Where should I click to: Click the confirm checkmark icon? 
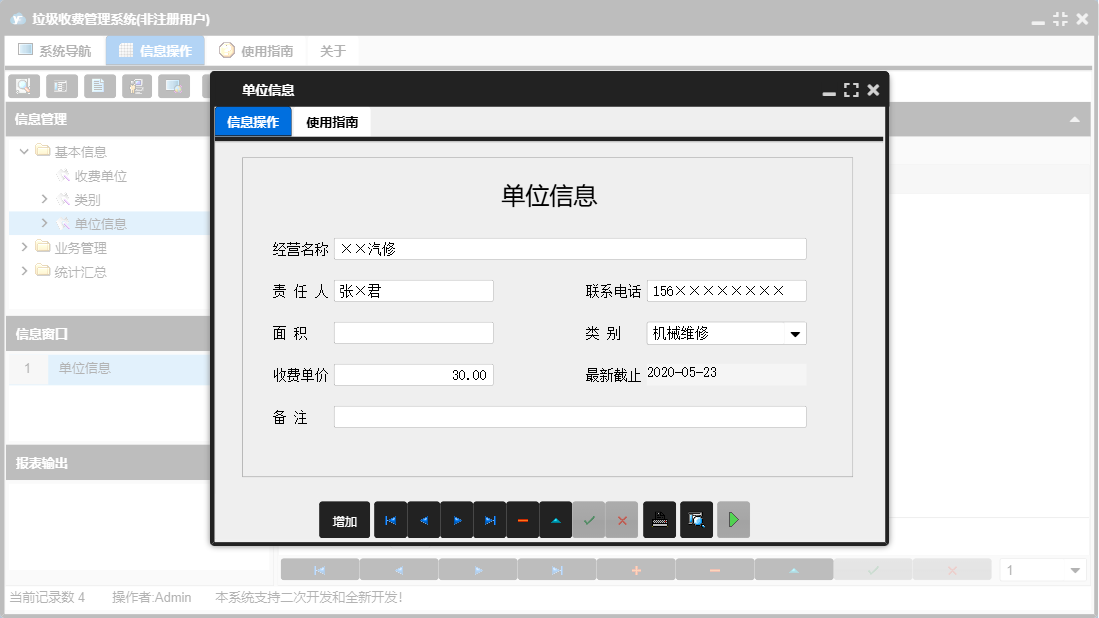point(590,519)
